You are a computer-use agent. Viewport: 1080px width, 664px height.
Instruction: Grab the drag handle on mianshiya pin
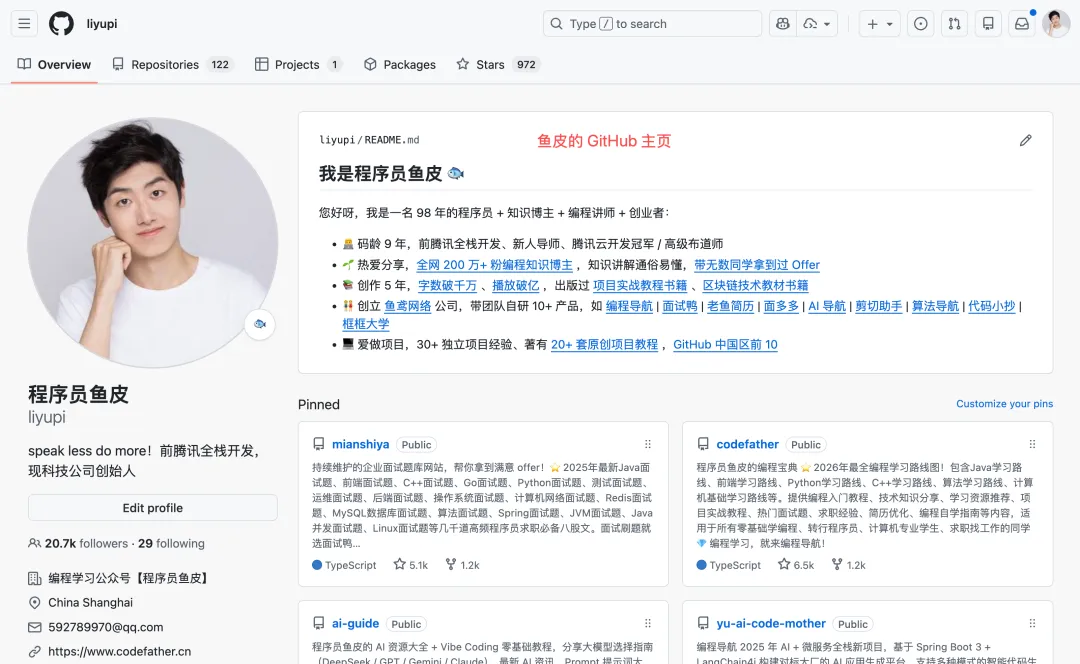tap(648, 444)
